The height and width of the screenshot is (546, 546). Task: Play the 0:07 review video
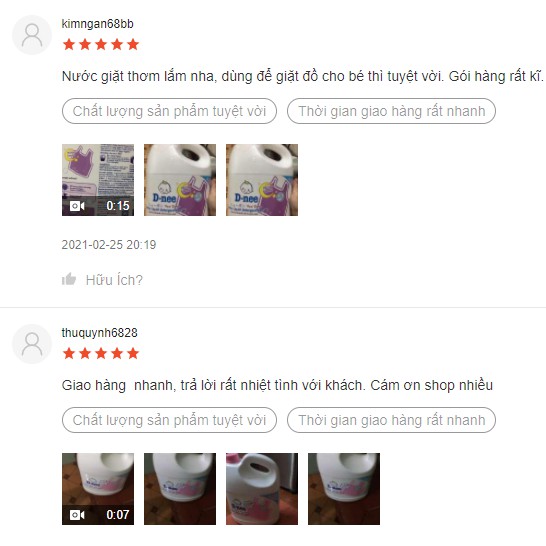pyautogui.click(x=98, y=489)
